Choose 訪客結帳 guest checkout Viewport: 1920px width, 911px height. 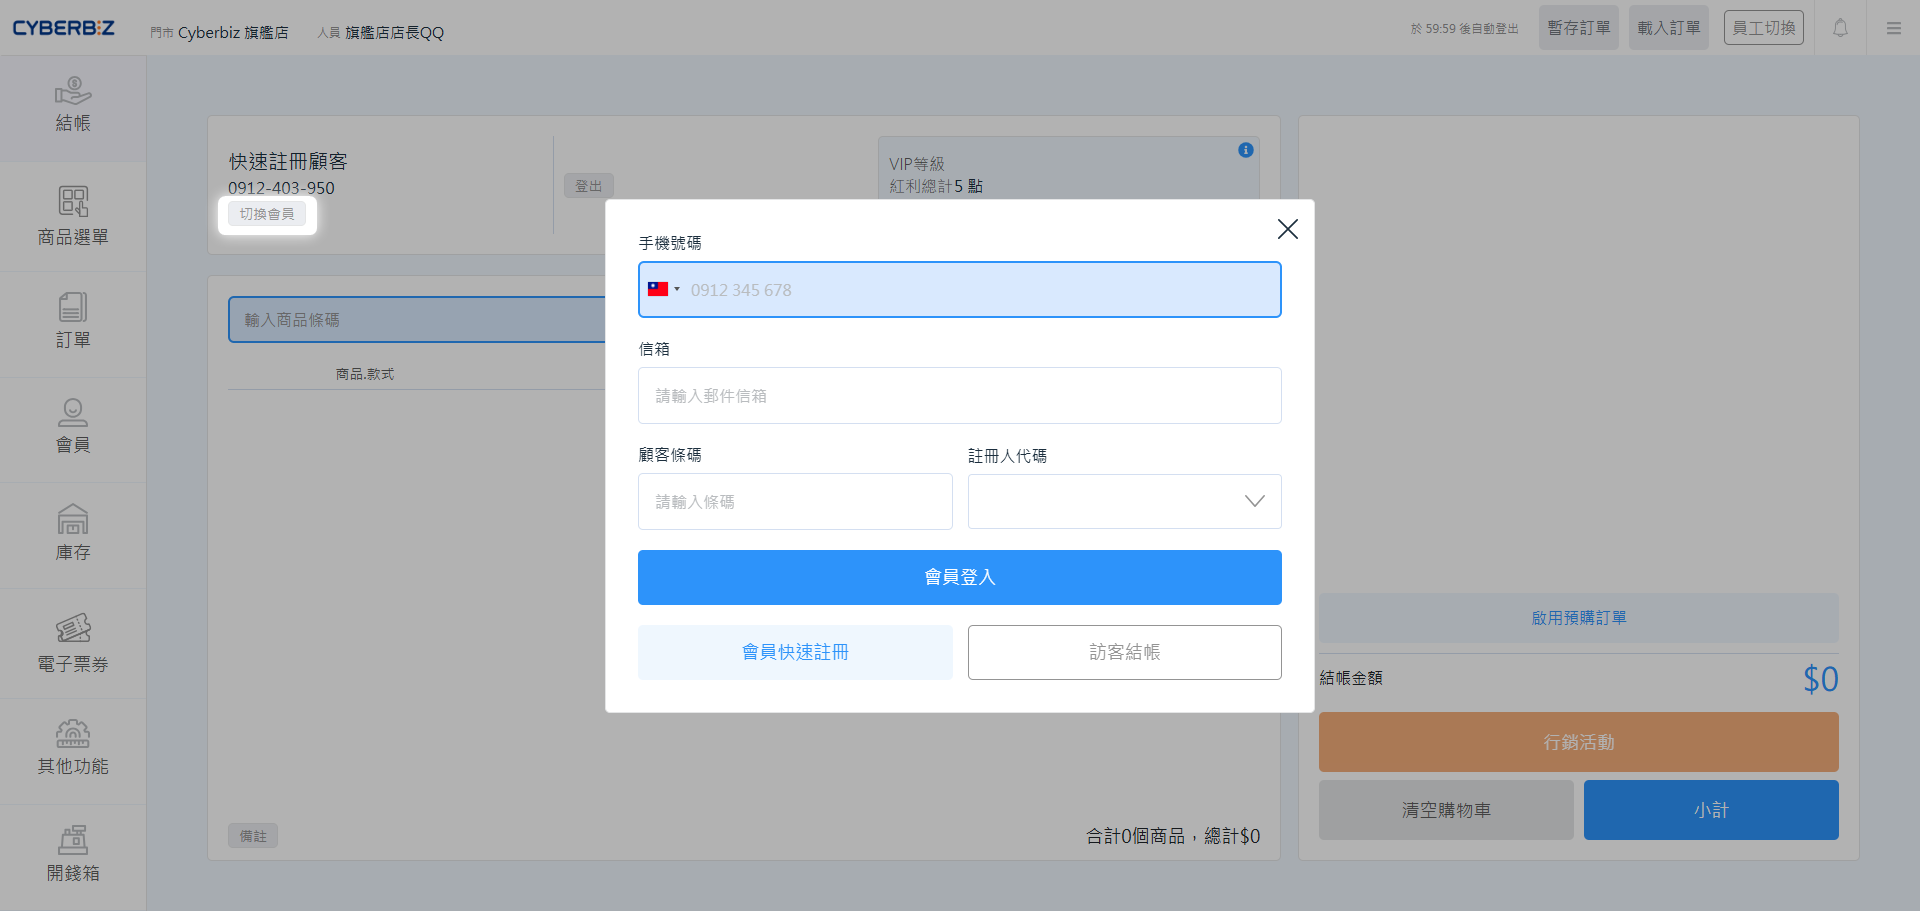coord(1124,652)
